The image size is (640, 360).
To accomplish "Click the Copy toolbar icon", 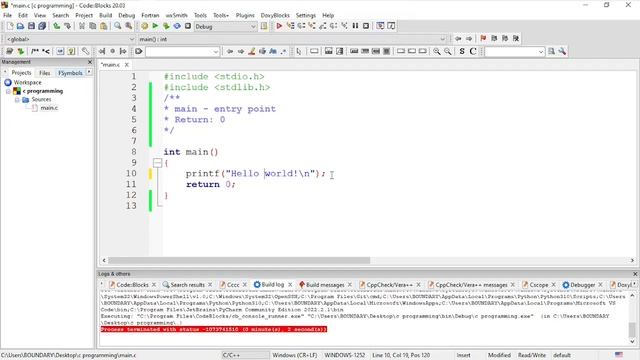I will [93, 26].
